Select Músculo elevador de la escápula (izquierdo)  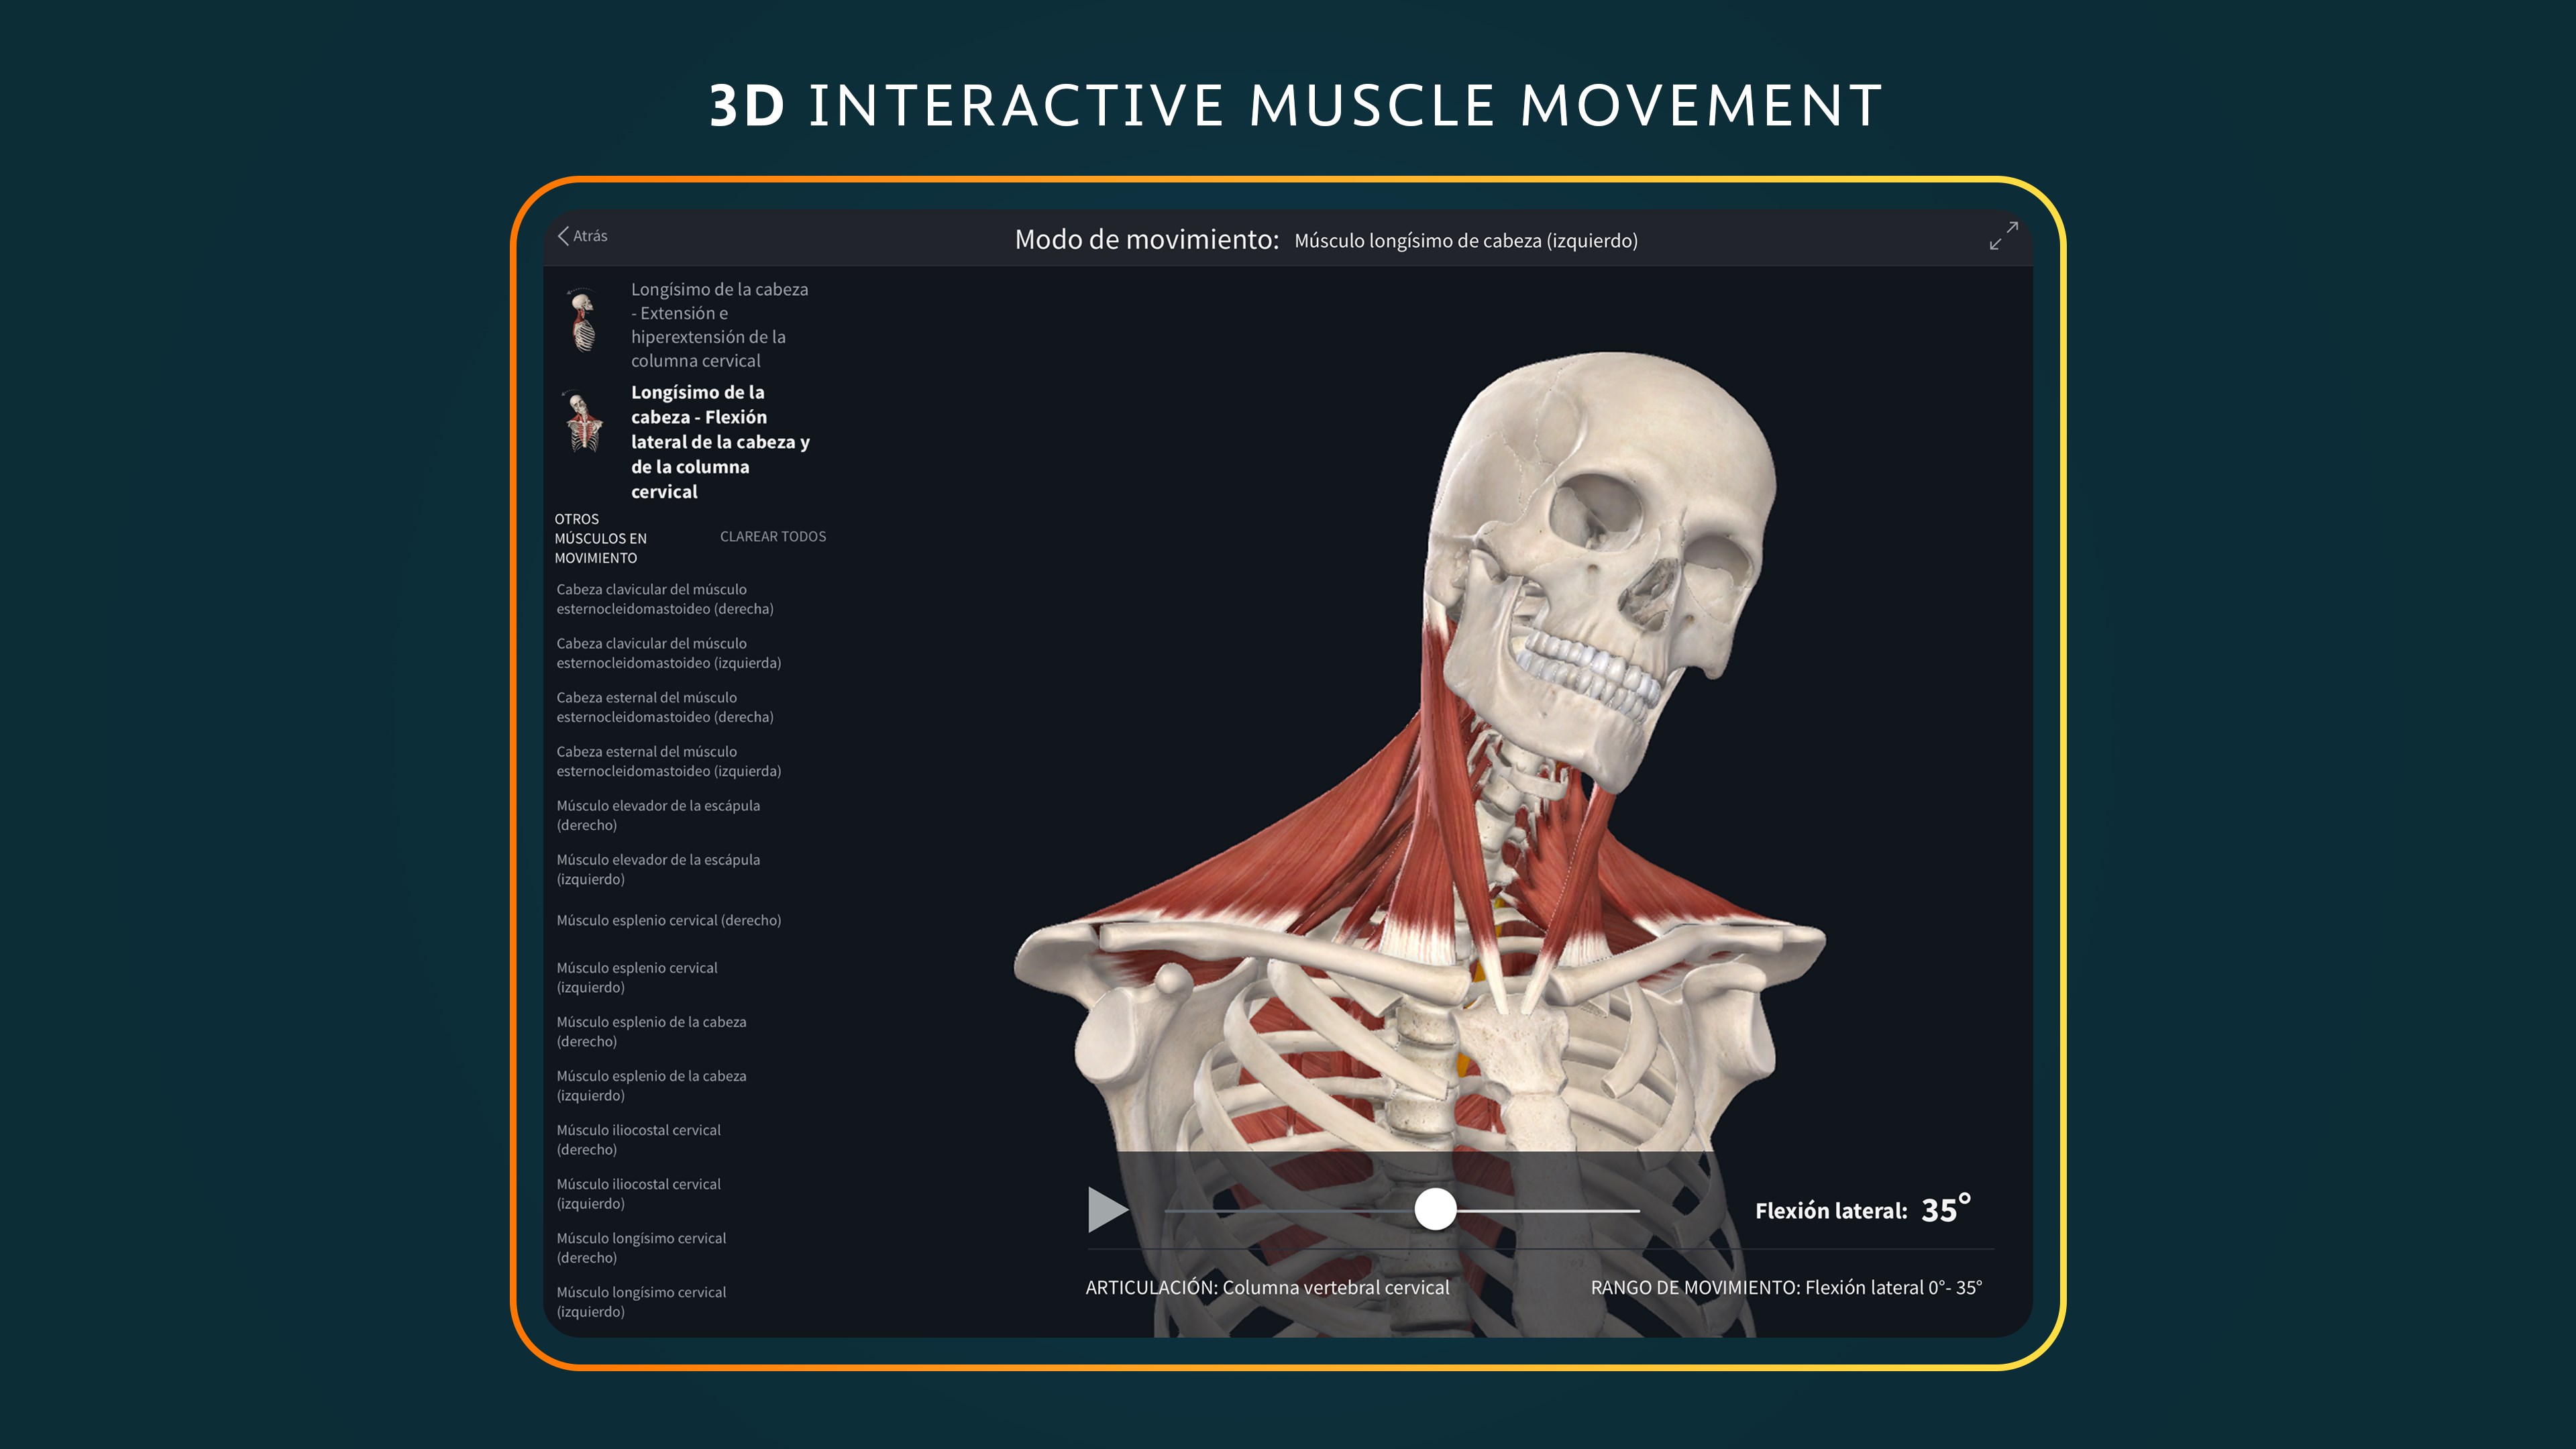(x=658, y=869)
